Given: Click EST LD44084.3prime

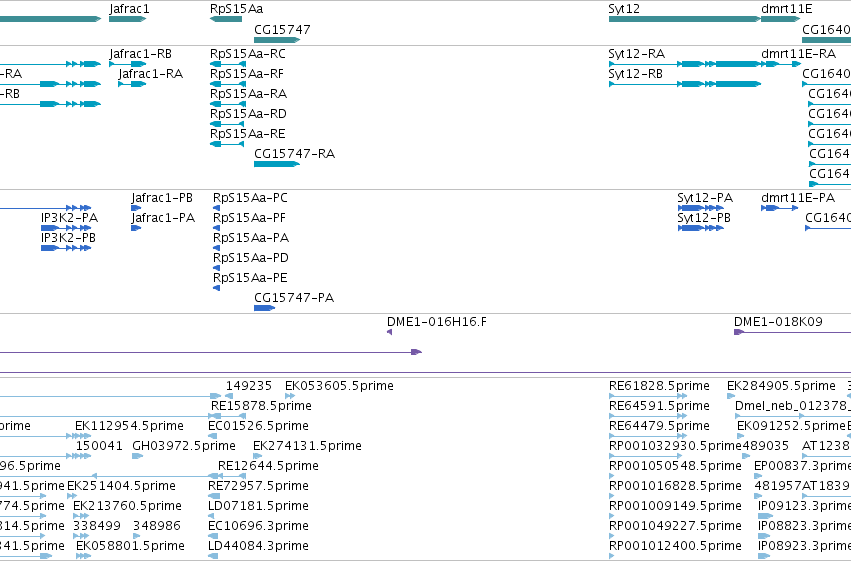Looking at the screenshot, I should pos(258,546).
